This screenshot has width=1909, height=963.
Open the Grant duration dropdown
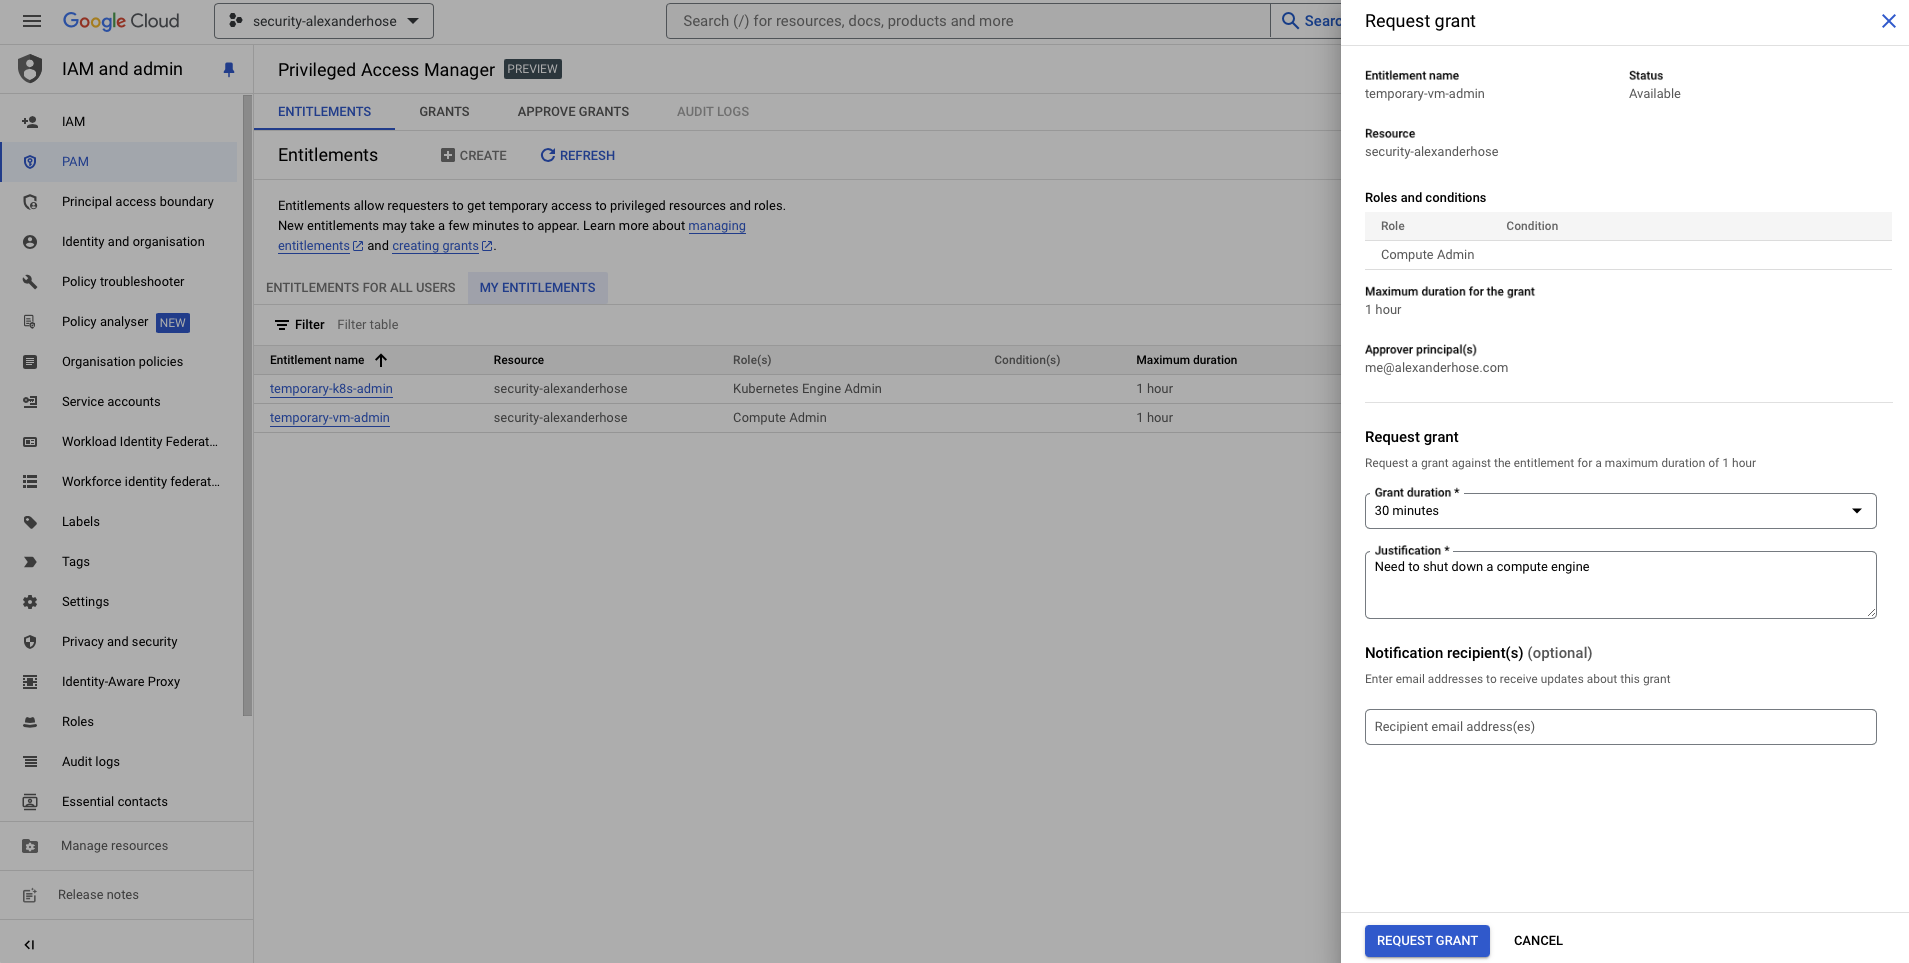coord(1858,510)
